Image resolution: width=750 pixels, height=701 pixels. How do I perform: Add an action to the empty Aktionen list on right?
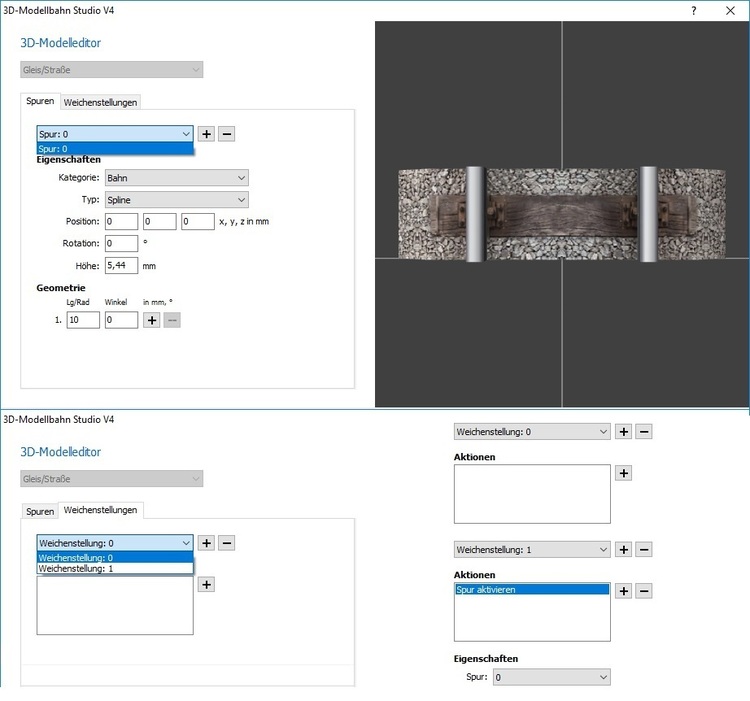(x=623, y=473)
